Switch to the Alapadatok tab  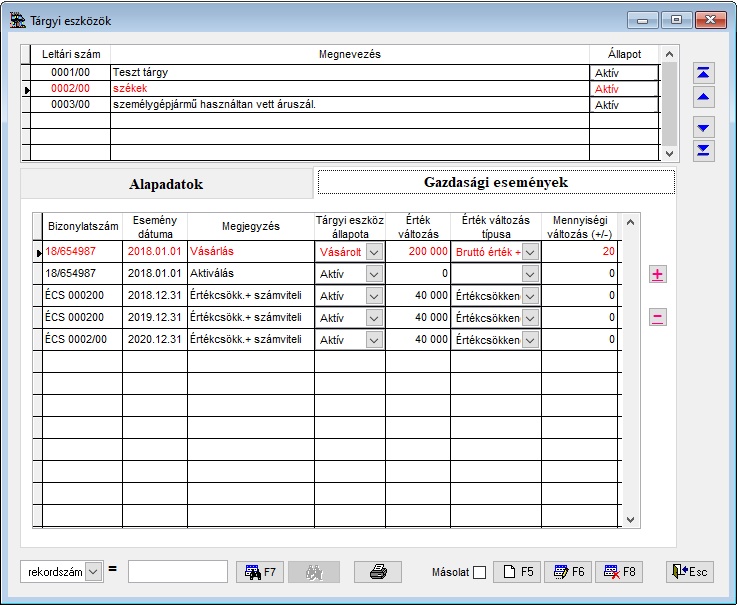[166, 184]
